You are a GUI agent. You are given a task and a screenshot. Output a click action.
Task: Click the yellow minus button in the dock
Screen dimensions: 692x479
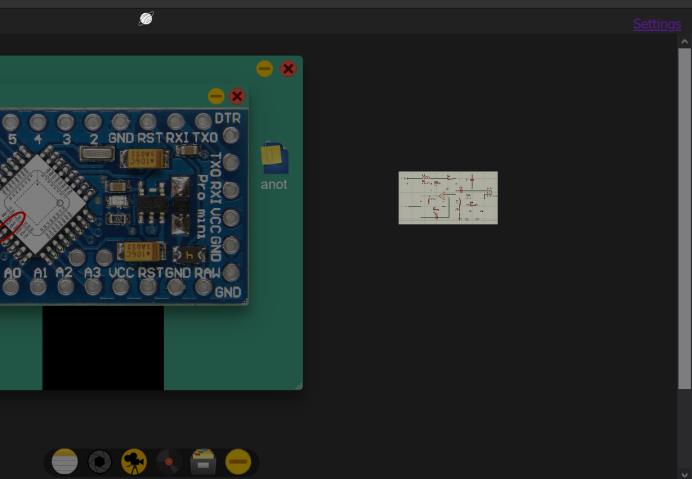click(238, 462)
